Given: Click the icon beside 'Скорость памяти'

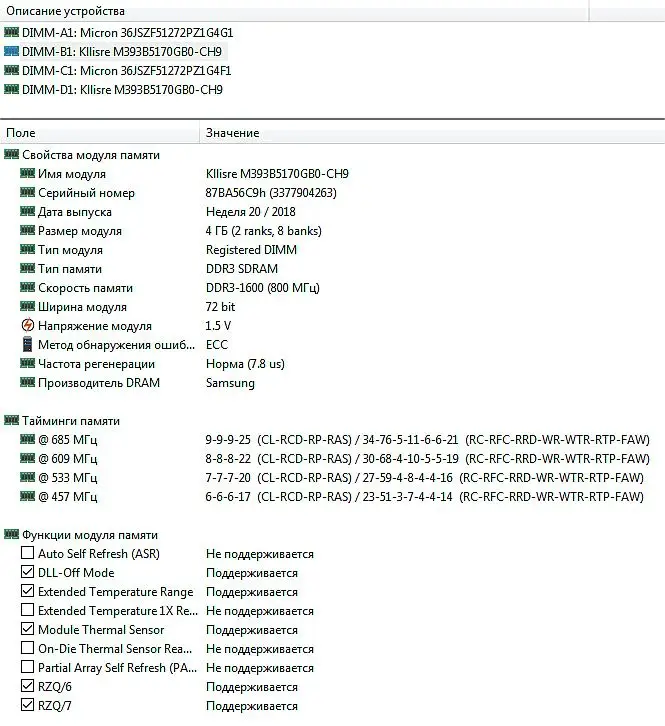Looking at the screenshot, I should pyautogui.click(x=27, y=288).
